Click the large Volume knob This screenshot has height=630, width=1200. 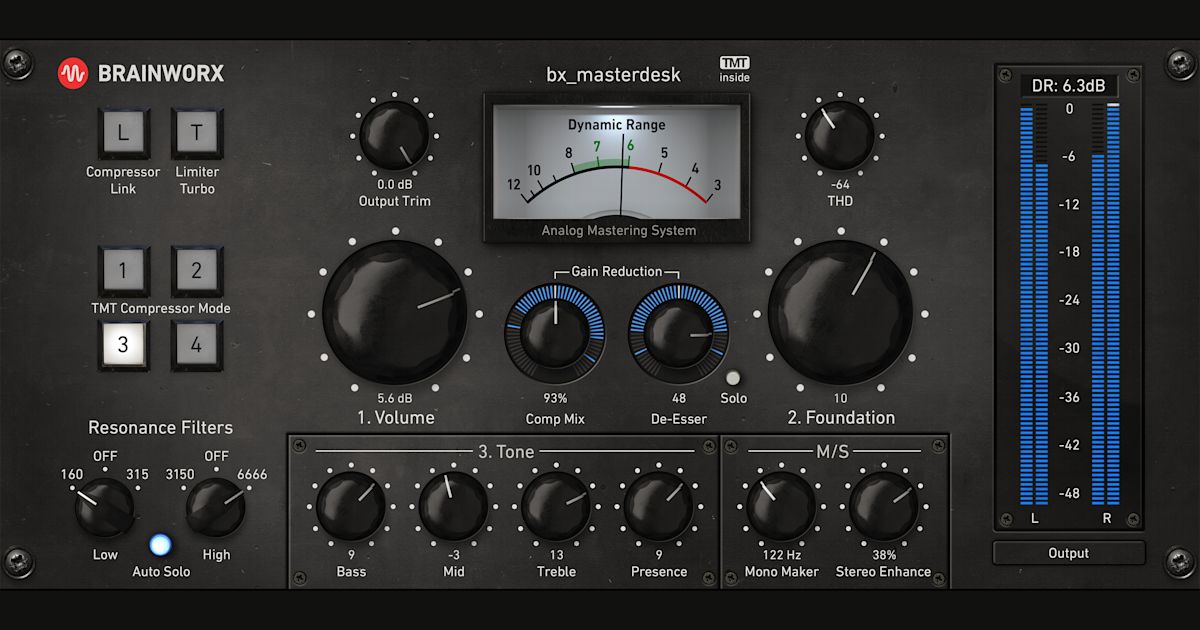(395, 311)
